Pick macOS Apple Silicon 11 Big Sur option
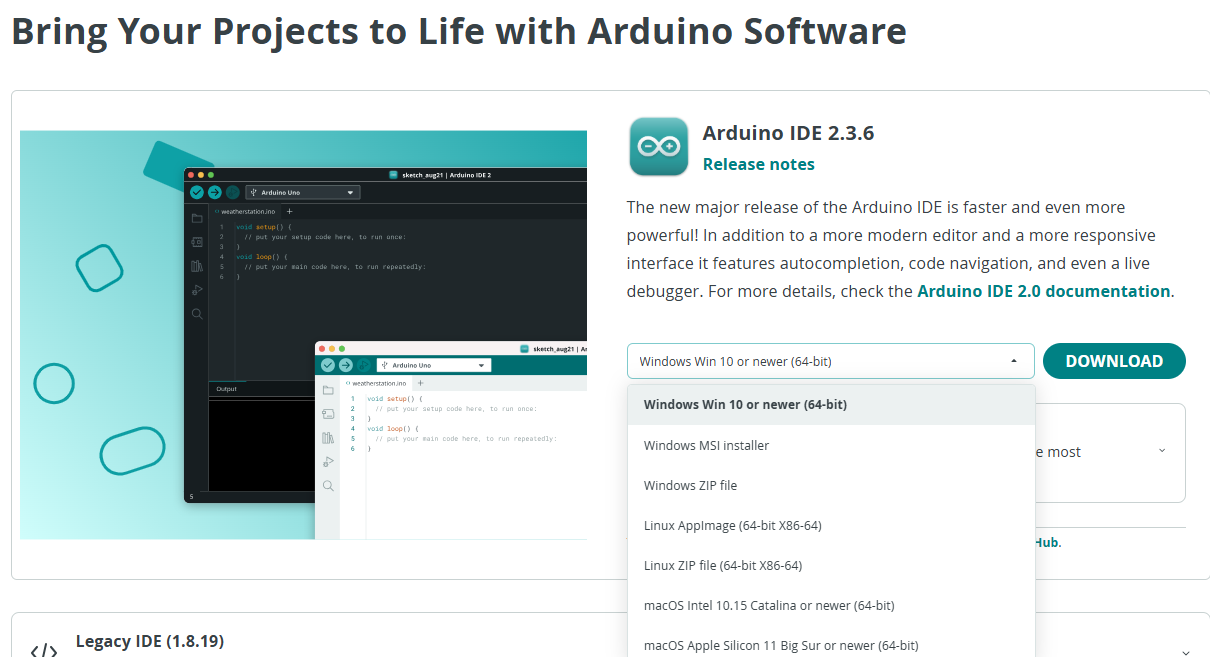This screenshot has width=1210, height=657. pos(780,645)
